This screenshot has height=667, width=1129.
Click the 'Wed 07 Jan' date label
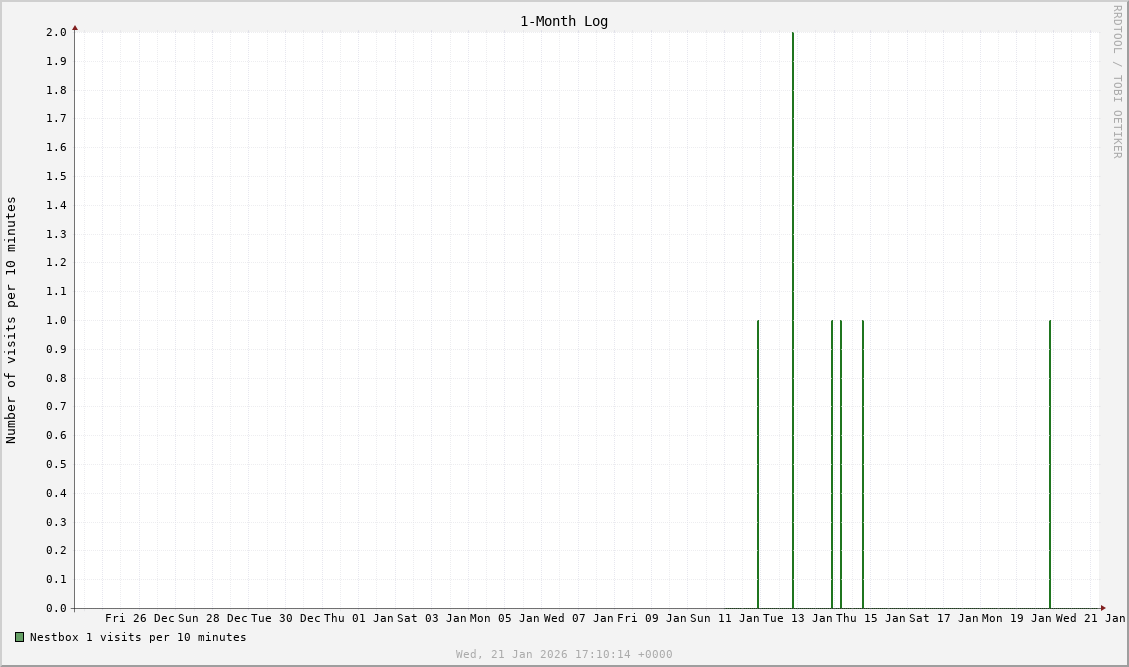(579, 618)
